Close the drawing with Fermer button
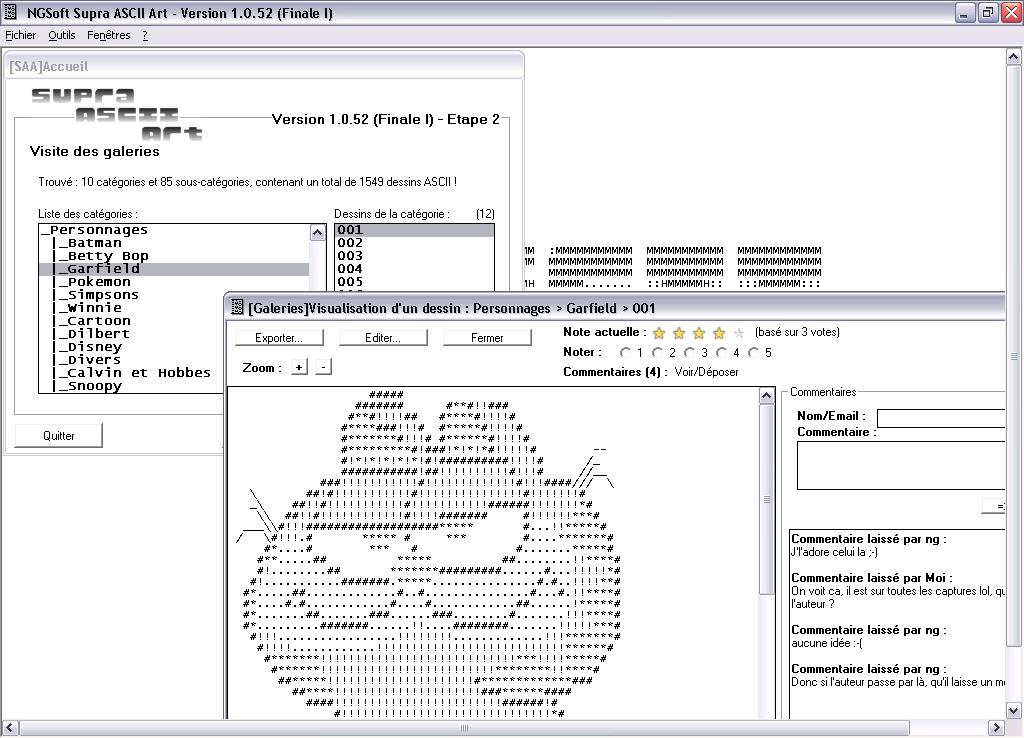This screenshot has height=738, width=1024. coord(487,338)
